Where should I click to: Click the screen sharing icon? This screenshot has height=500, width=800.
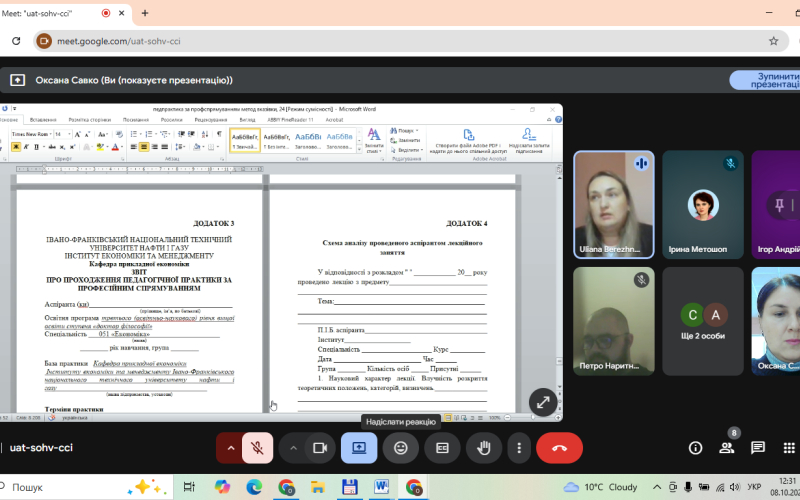tap(359, 448)
